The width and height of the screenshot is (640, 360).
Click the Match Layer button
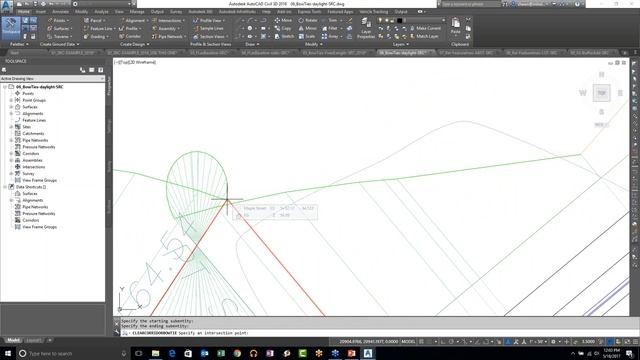pos(424,36)
